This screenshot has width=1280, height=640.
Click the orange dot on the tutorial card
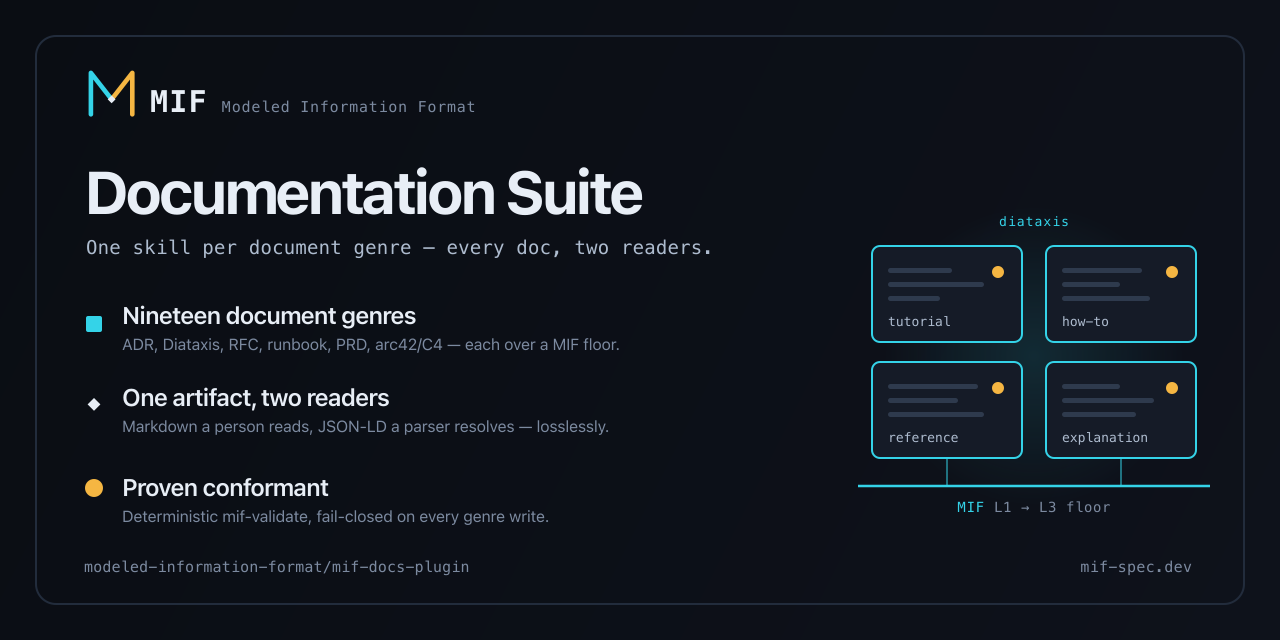coord(998,272)
